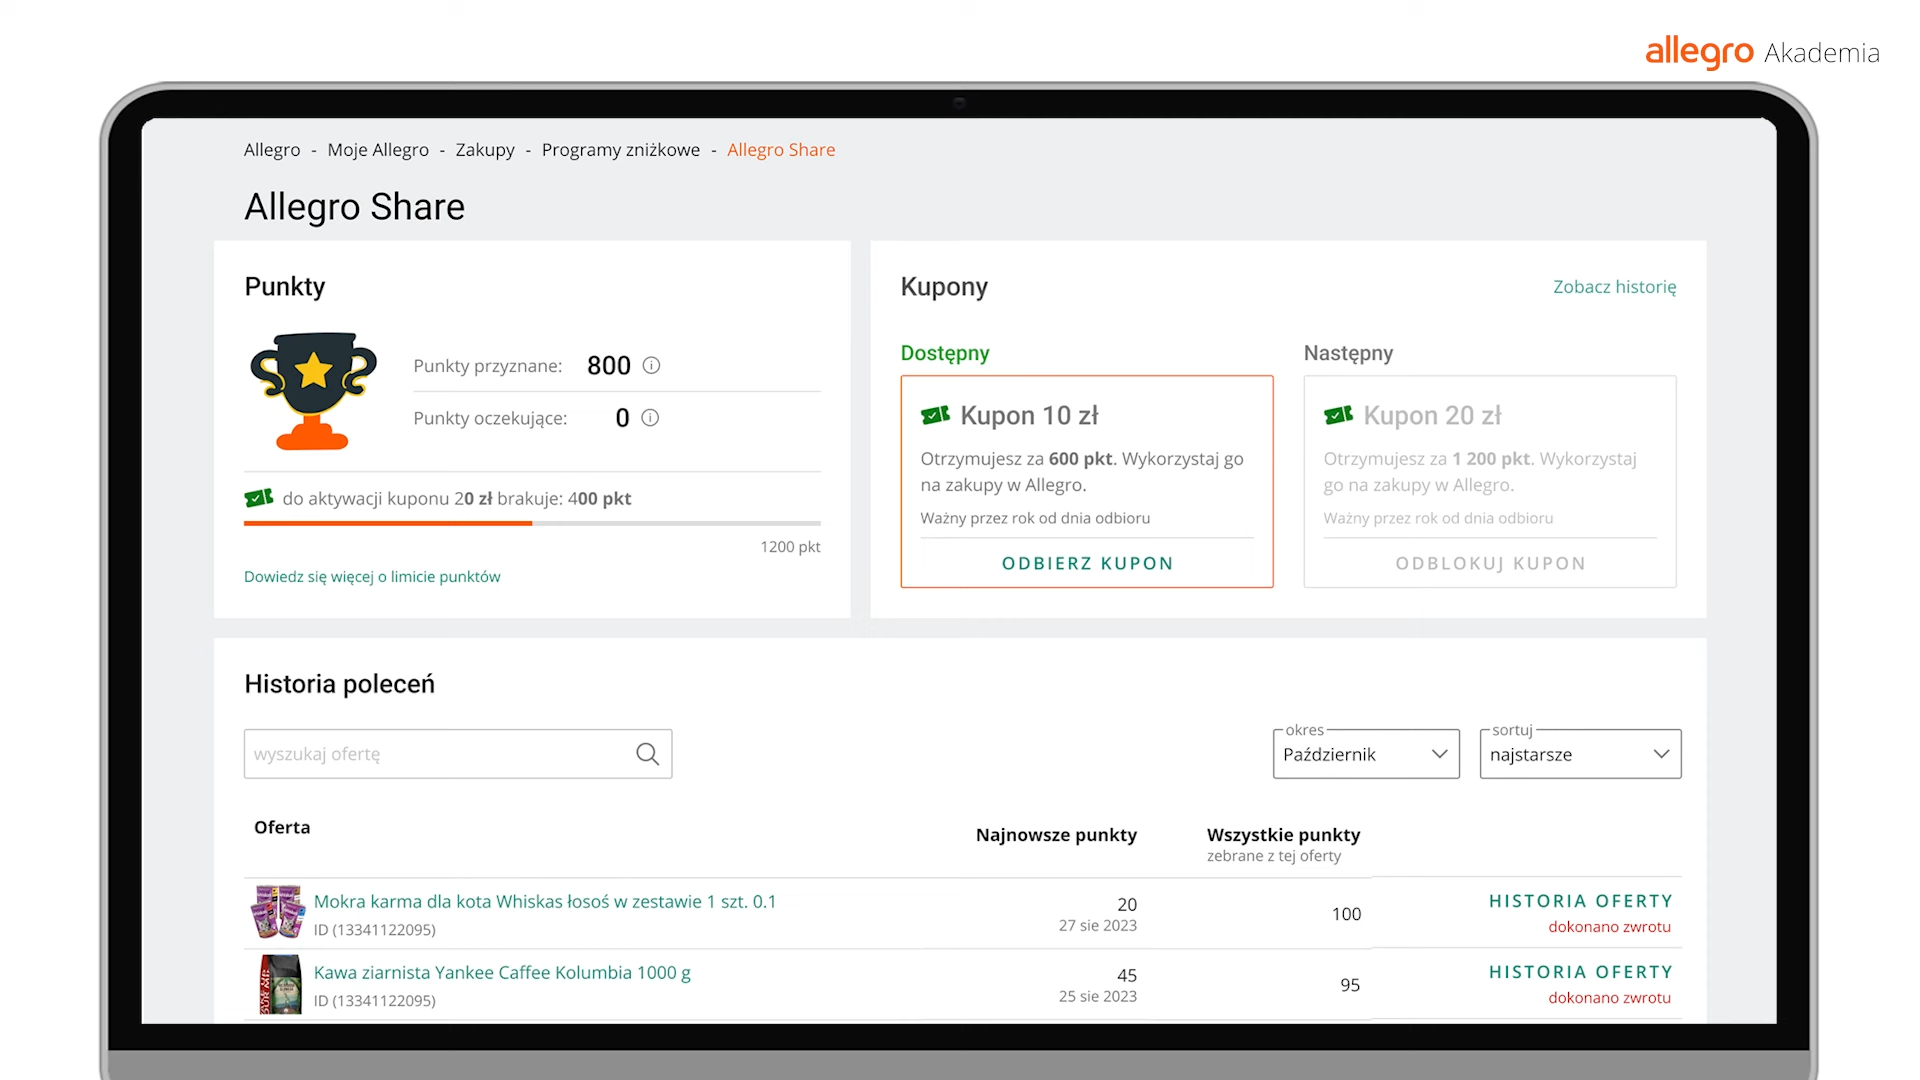Click the Oferta column header
Viewport: 1920px width, 1080px height.
coord(282,827)
